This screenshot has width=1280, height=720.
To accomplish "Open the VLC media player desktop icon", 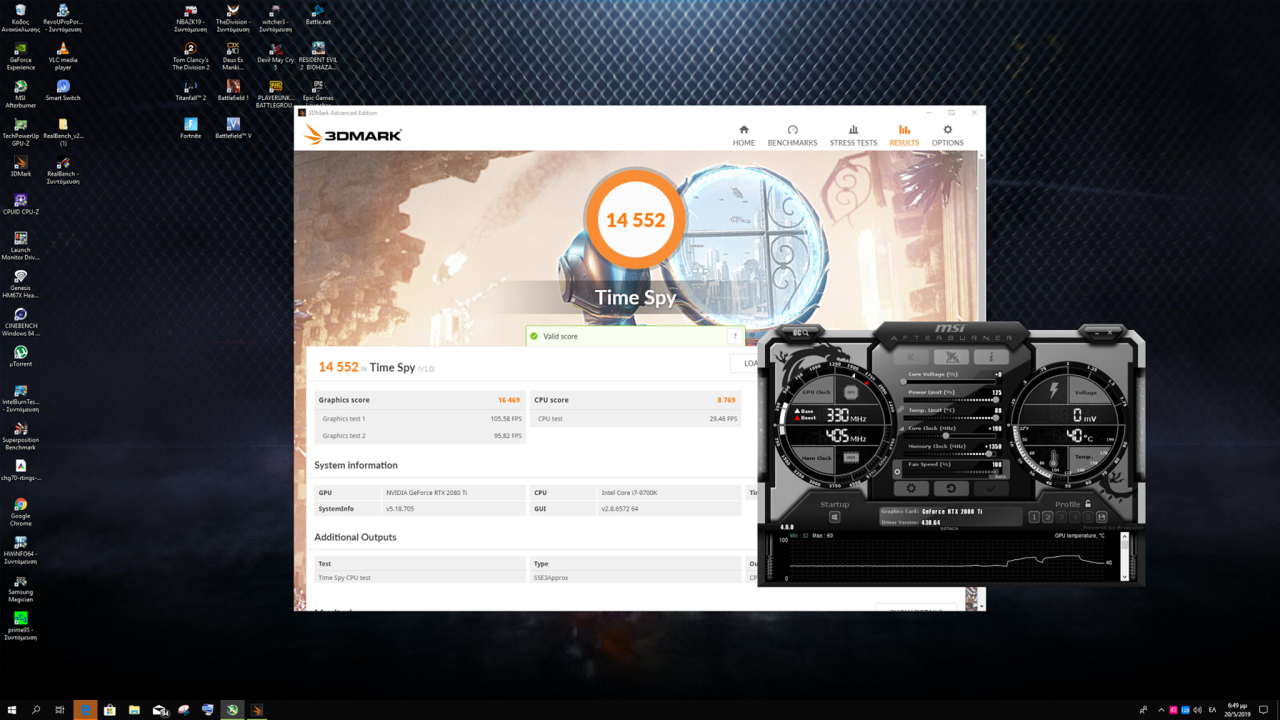I will tap(63, 56).
